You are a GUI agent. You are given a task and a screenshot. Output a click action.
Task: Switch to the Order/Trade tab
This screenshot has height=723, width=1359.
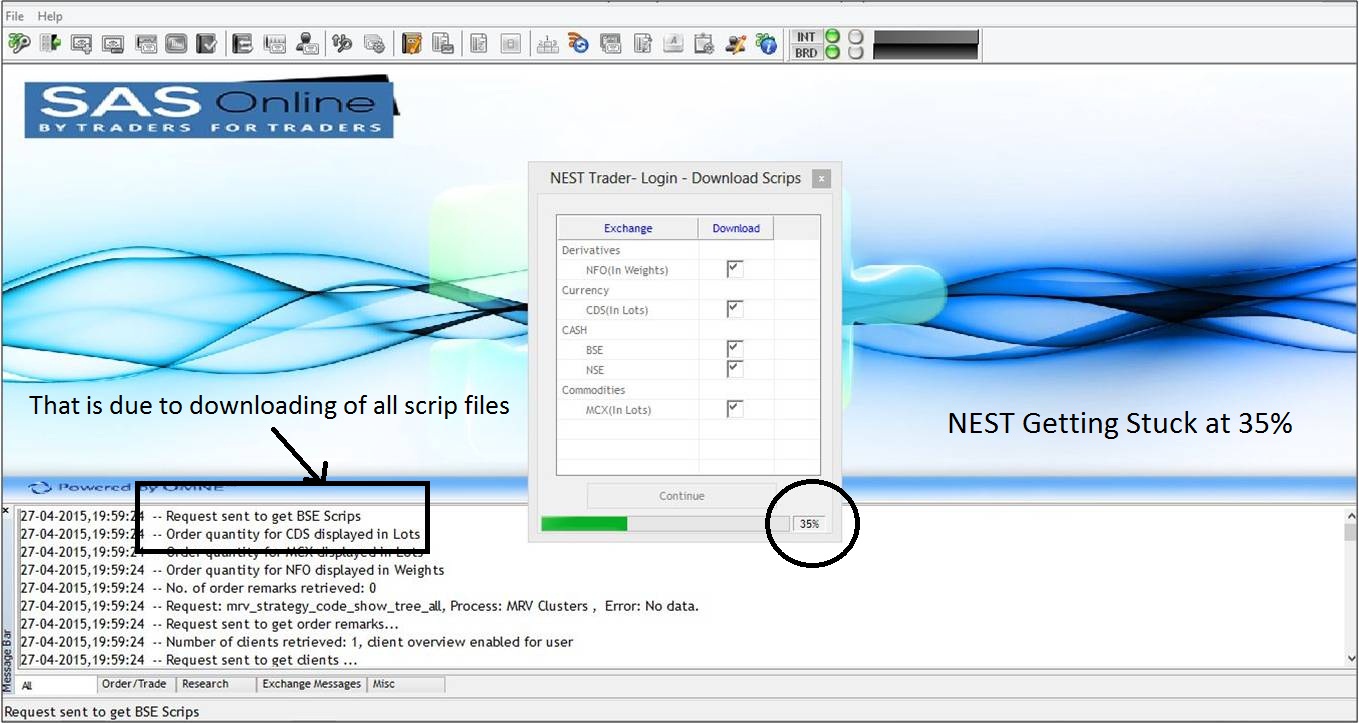click(x=136, y=684)
